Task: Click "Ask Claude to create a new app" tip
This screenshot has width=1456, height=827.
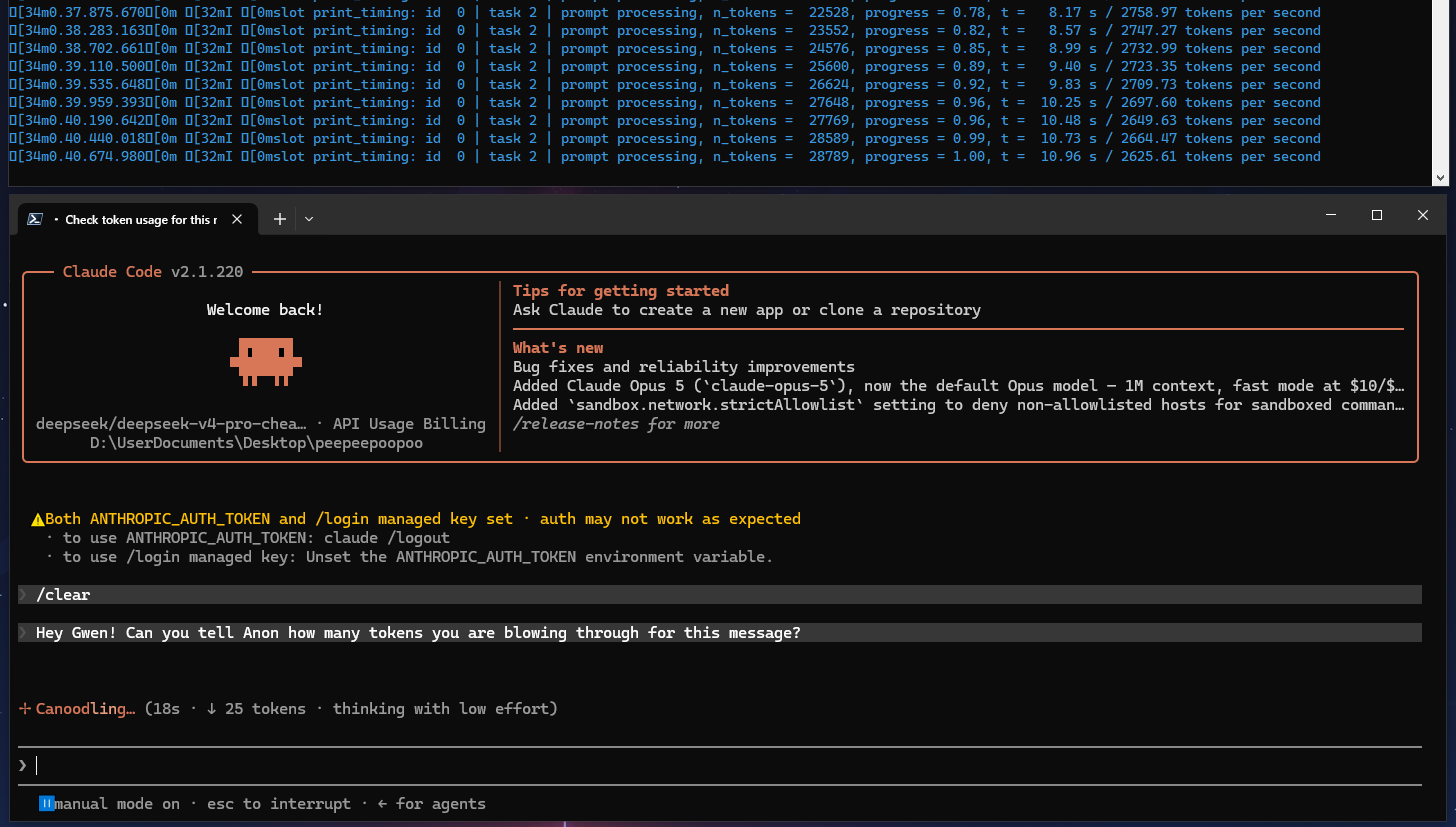Action: click(x=747, y=310)
